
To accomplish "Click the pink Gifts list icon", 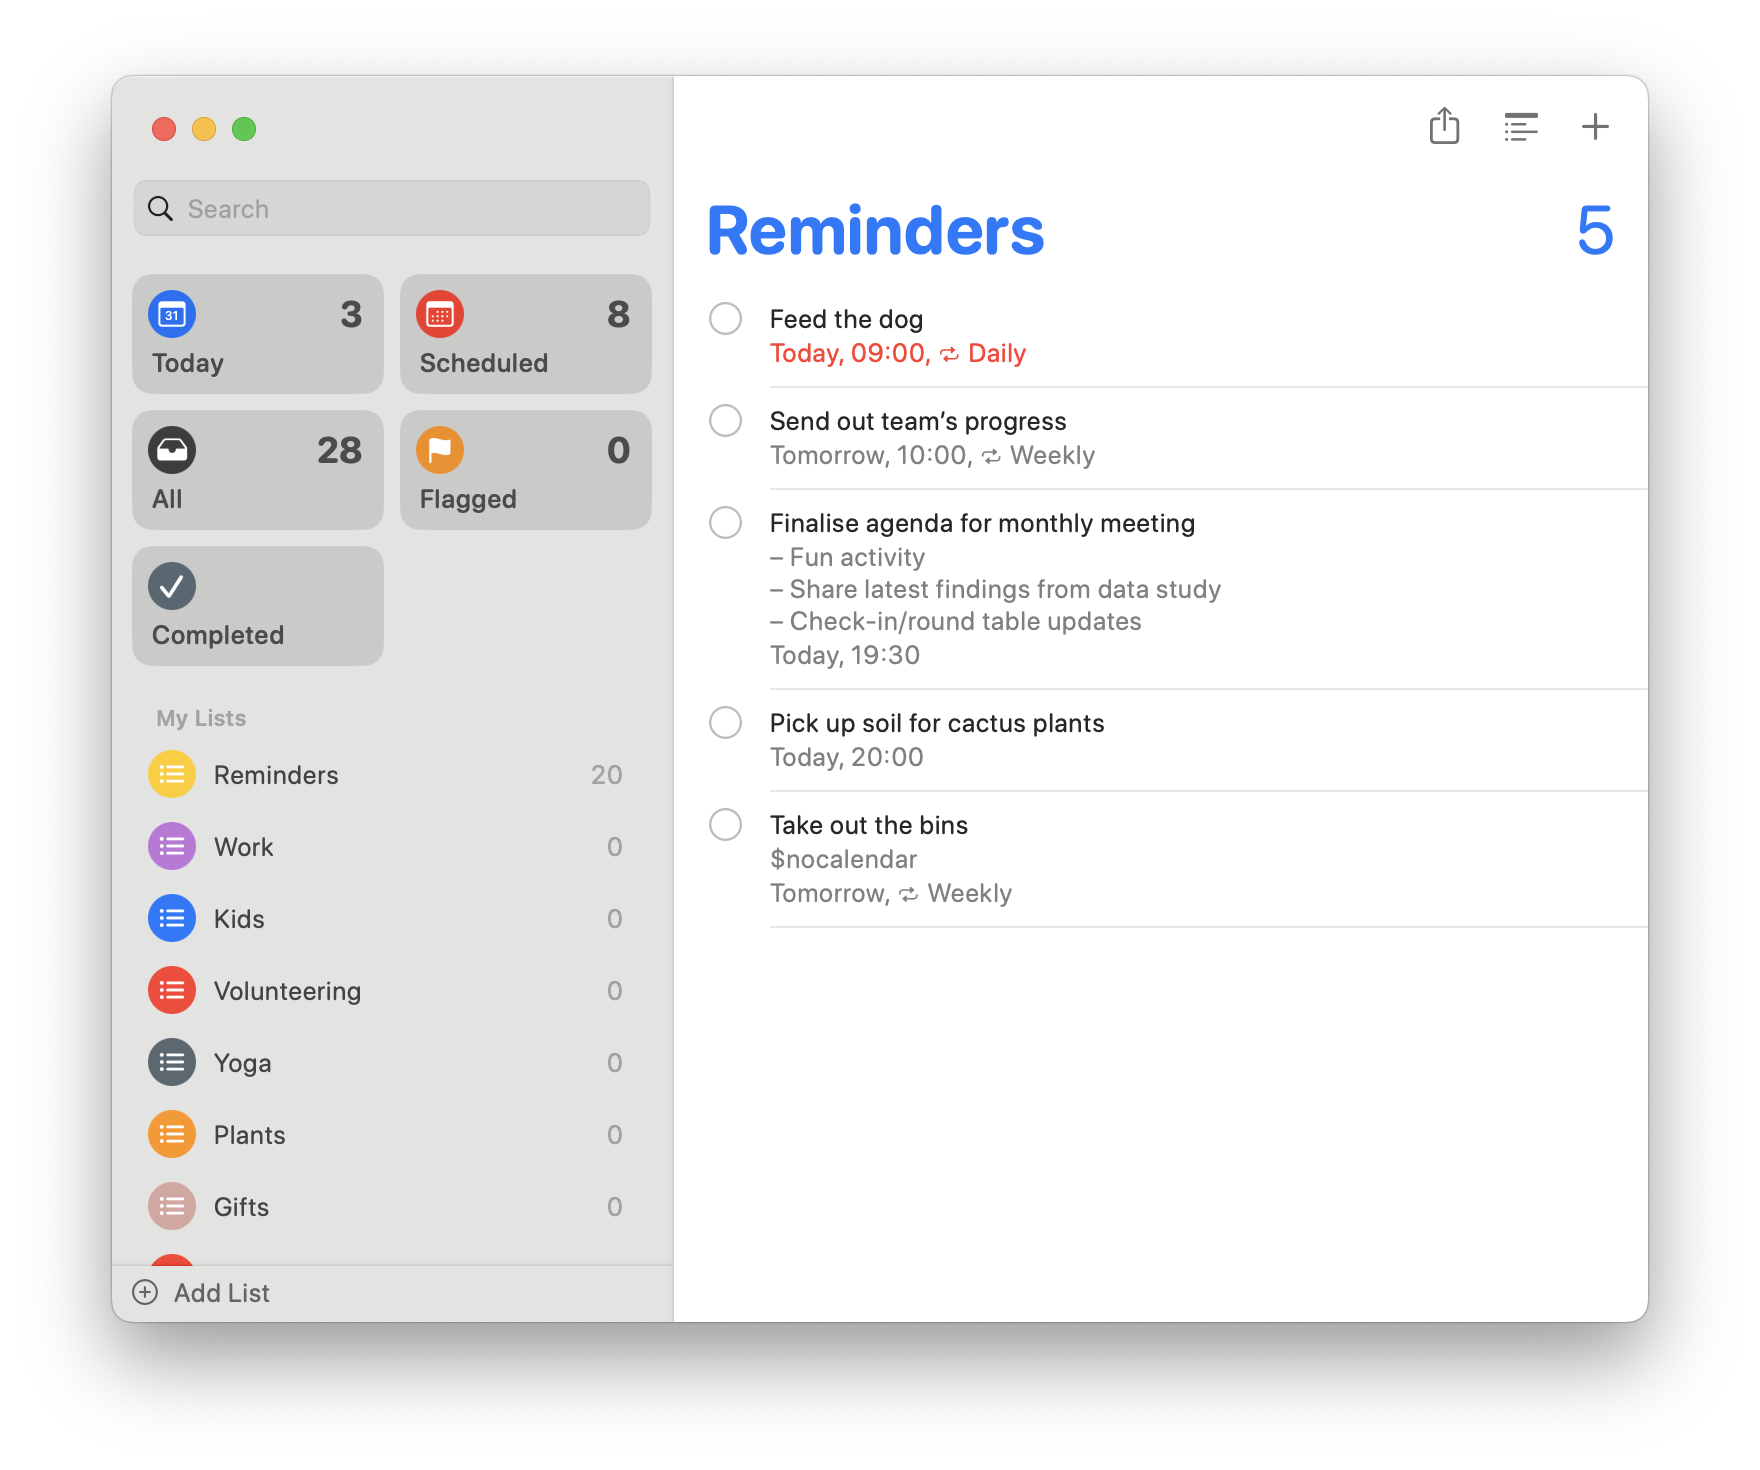I will point(172,1207).
